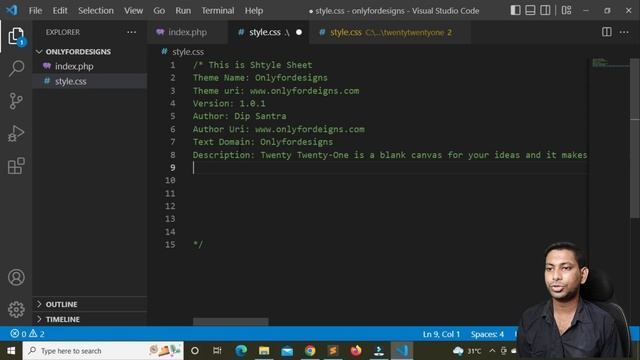This screenshot has width=640, height=360.
Task: Click the VS Code taskbar icon
Action: [x=402, y=351]
